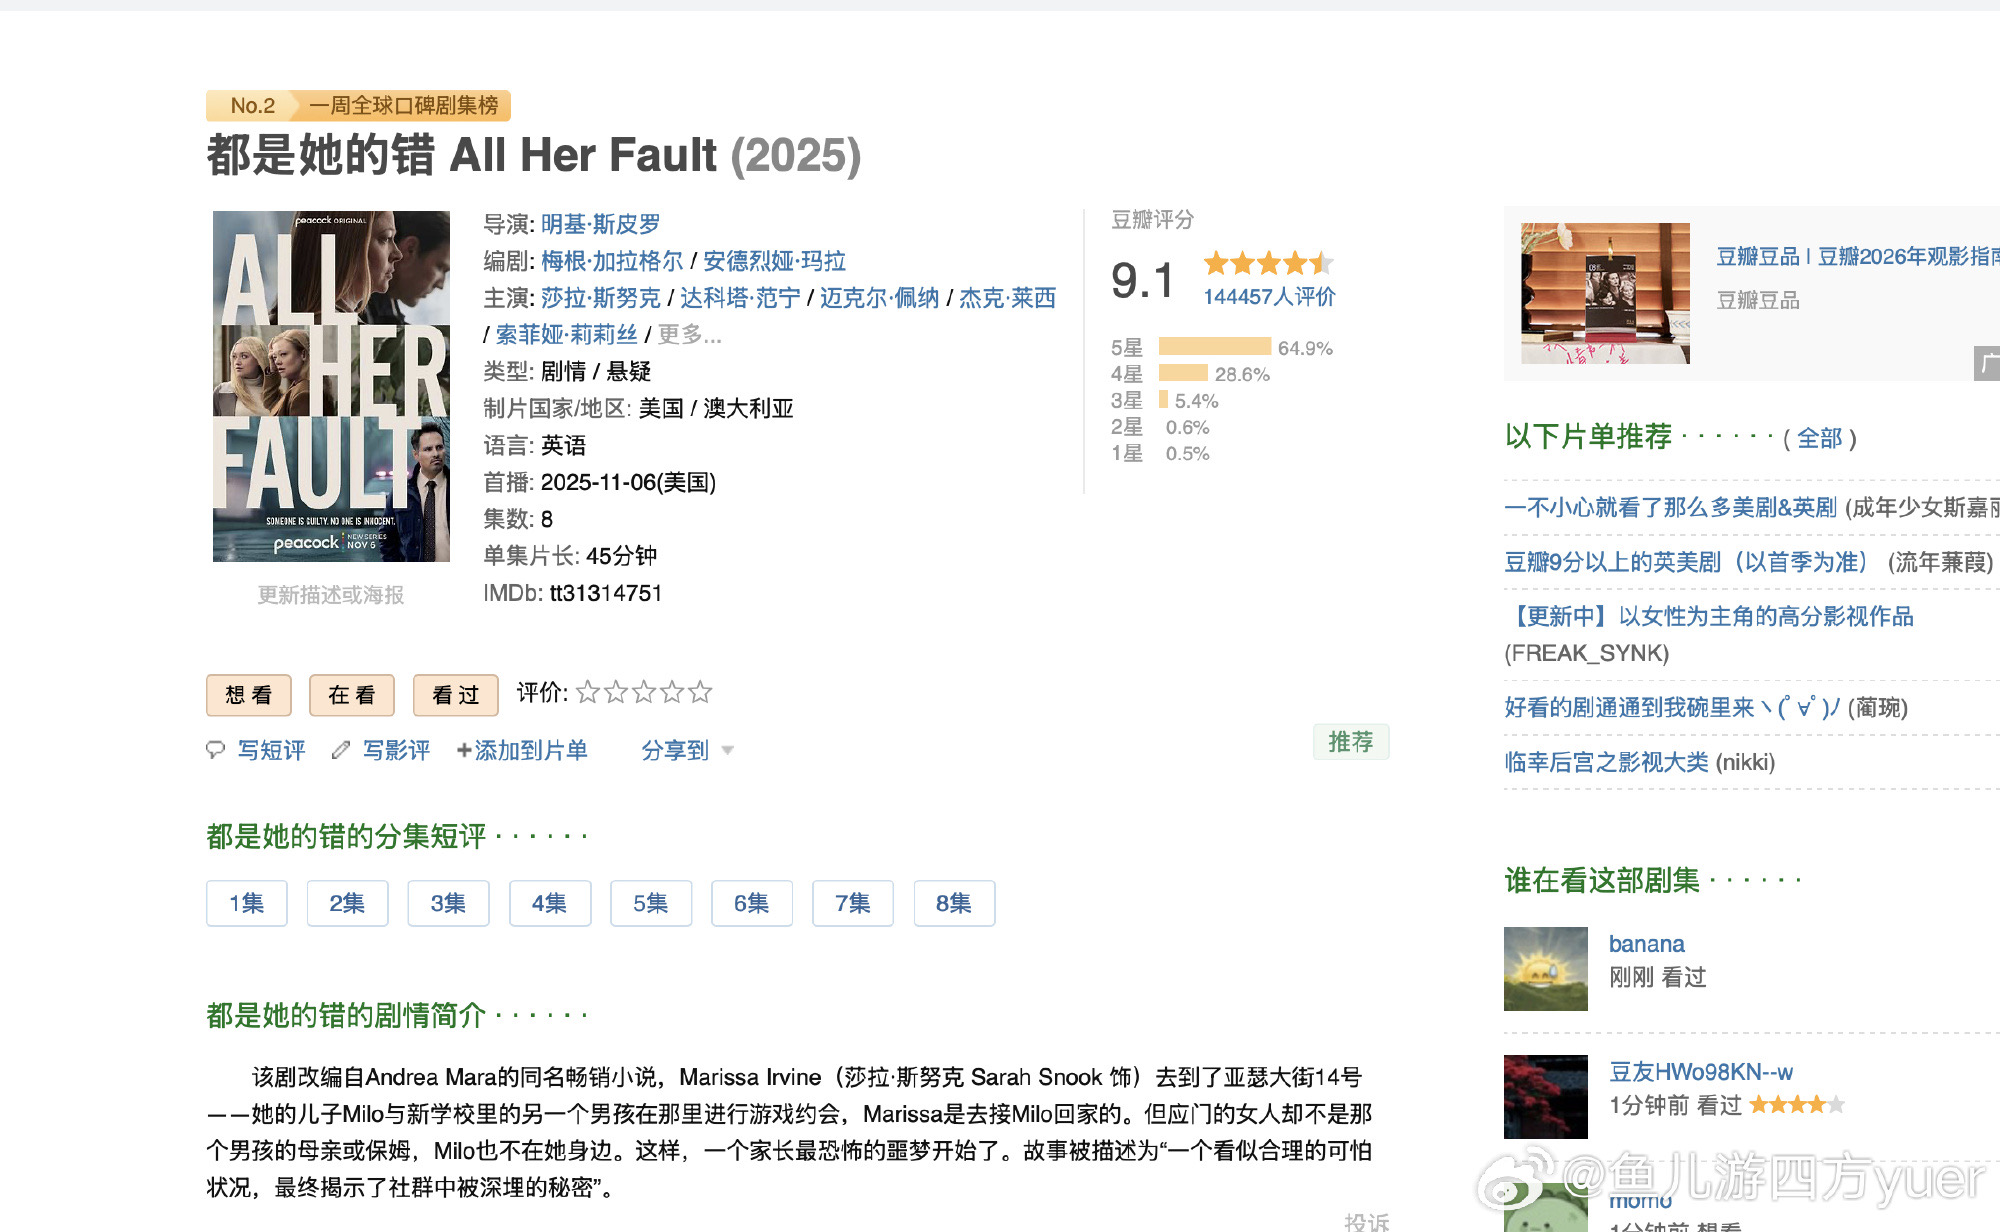Screen dimensions: 2000x1232
Task: Click the pencil icon beside 写影评
Action: (x=341, y=750)
